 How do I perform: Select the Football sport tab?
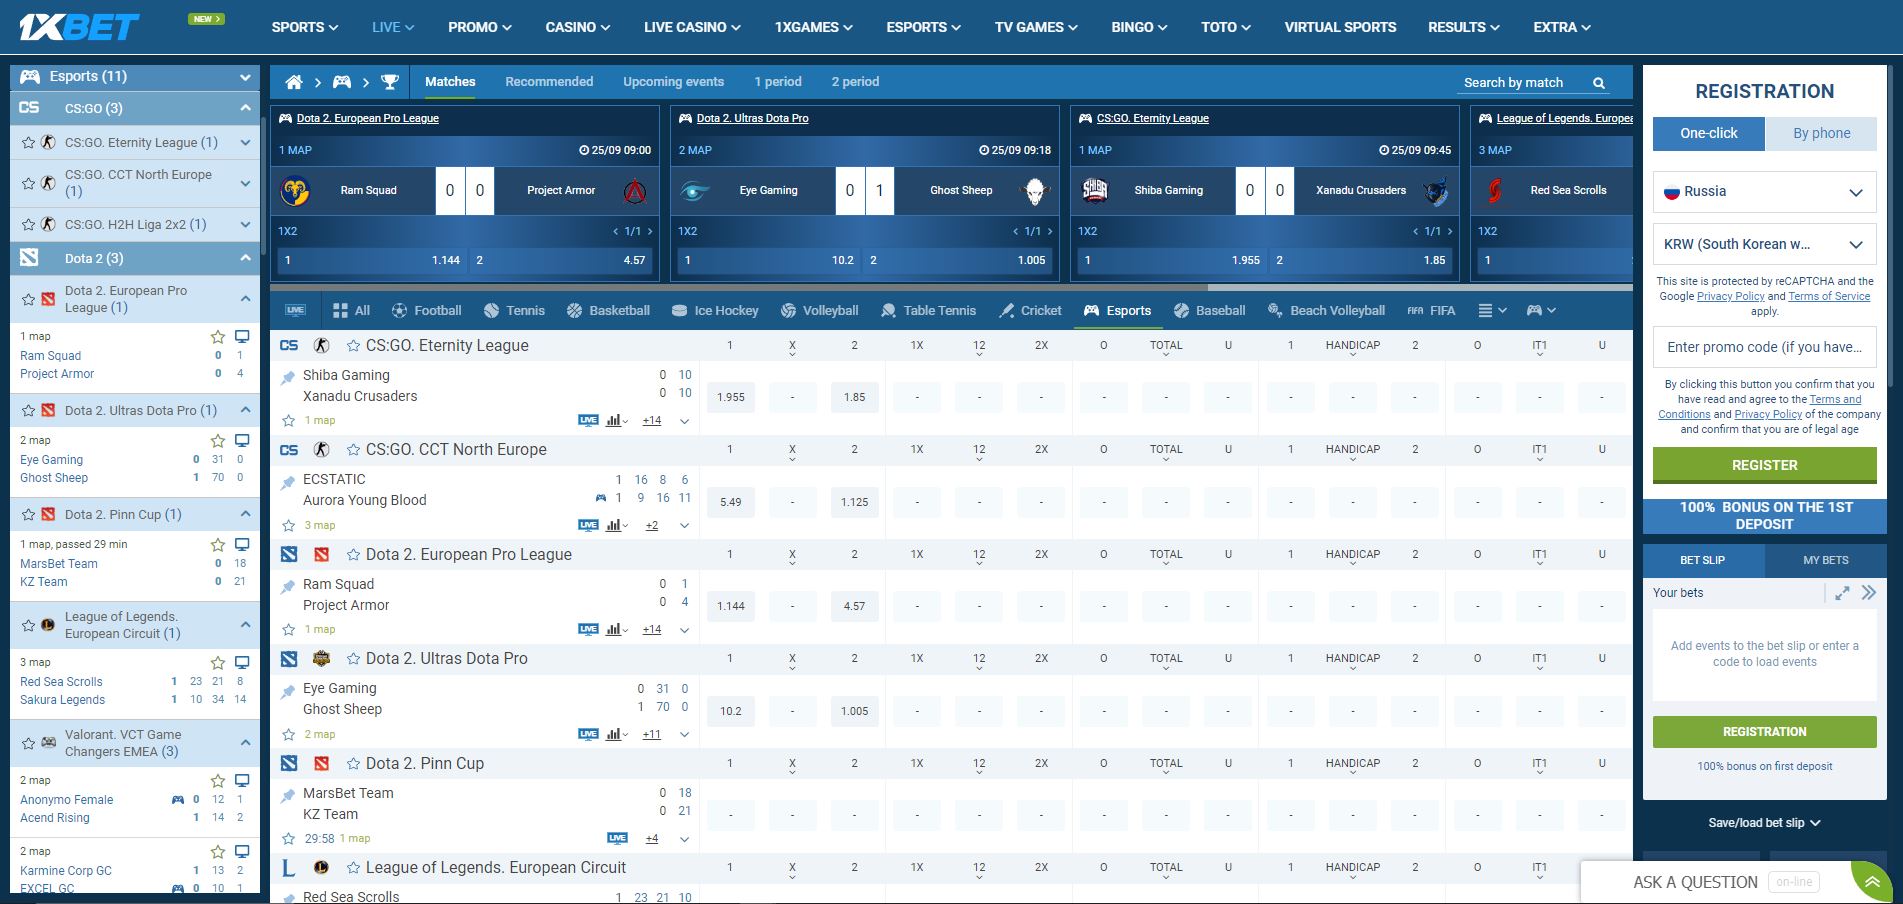(x=426, y=311)
